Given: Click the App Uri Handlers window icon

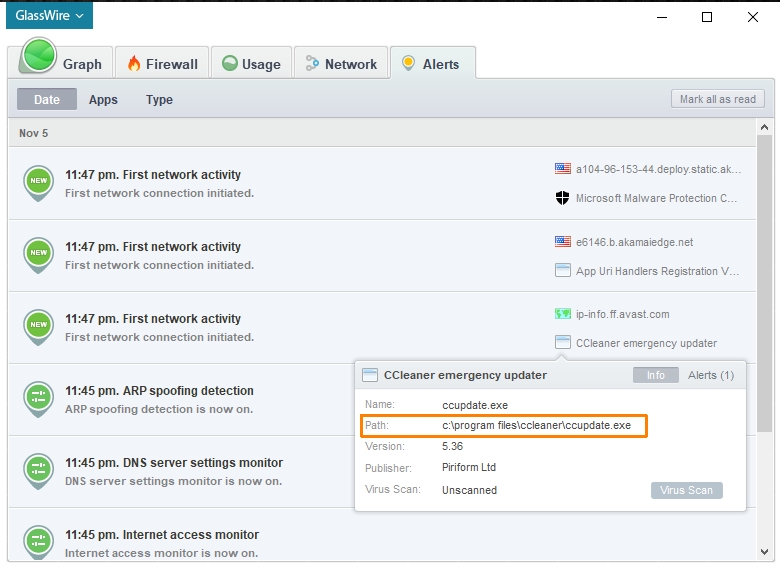Looking at the screenshot, I should pos(563,270).
